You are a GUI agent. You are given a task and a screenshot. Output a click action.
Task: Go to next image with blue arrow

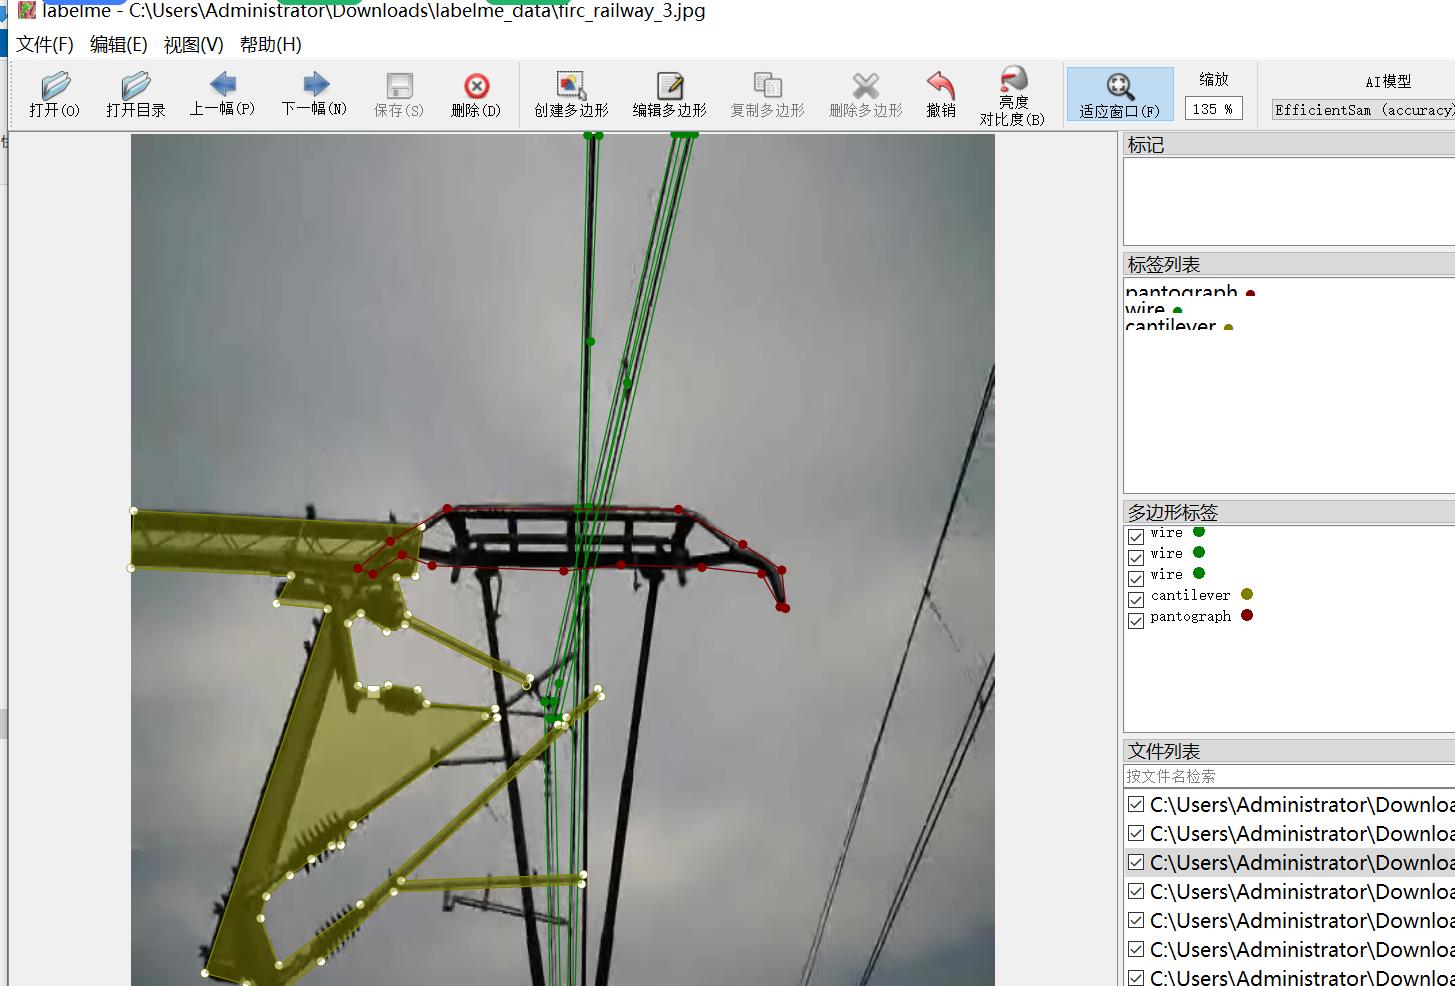point(314,94)
